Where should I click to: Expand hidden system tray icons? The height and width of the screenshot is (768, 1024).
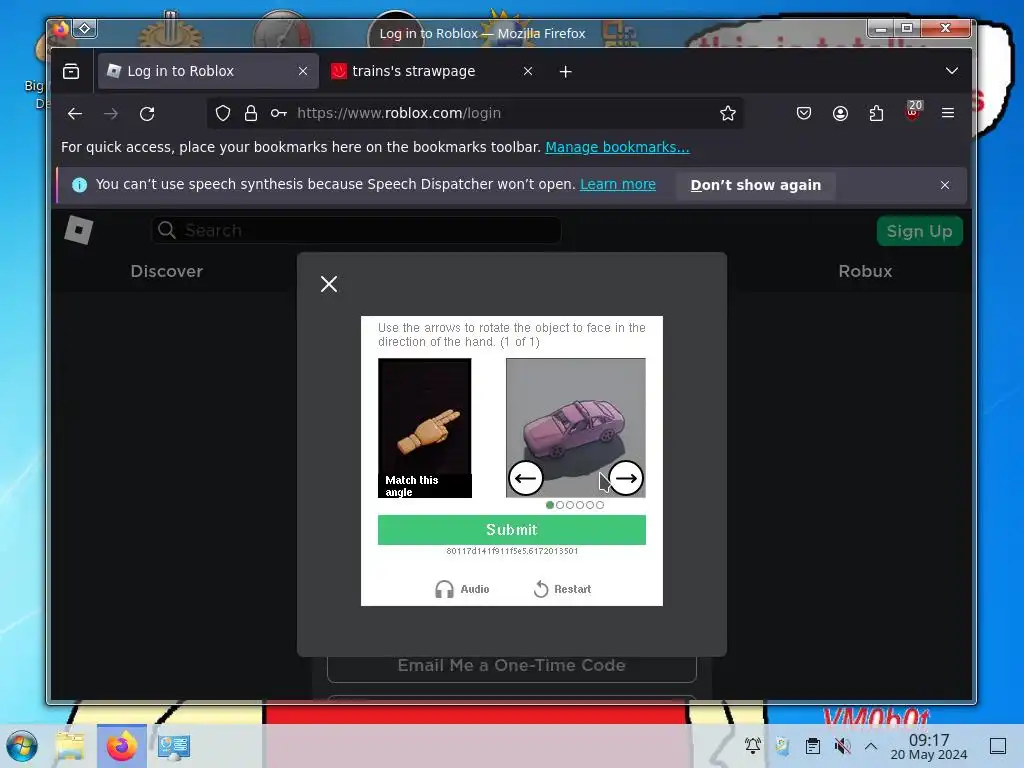click(x=871, y=745)
